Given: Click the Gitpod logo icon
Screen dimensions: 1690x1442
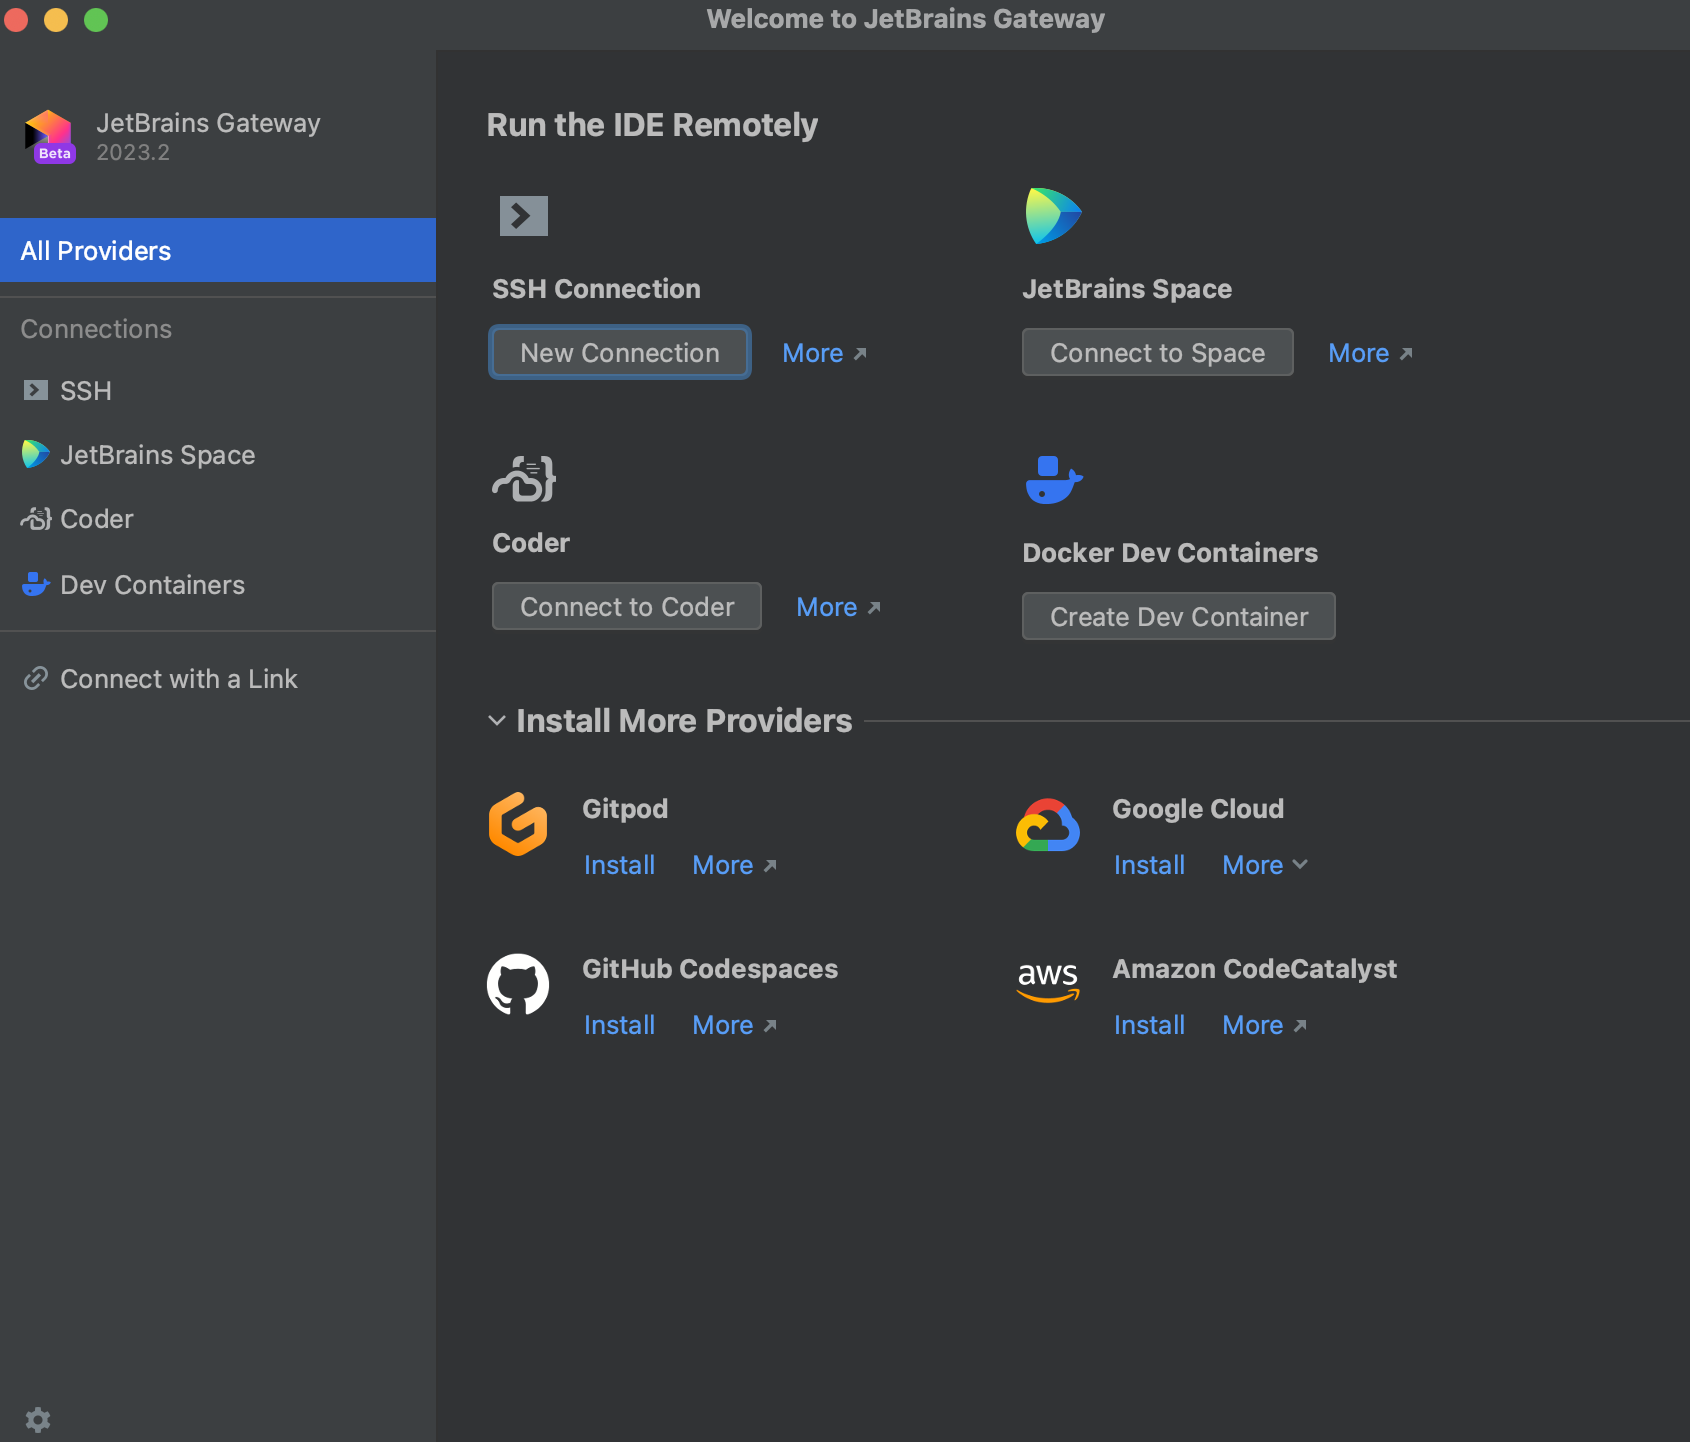Looking at the screenshot, I should coord(518,824).
